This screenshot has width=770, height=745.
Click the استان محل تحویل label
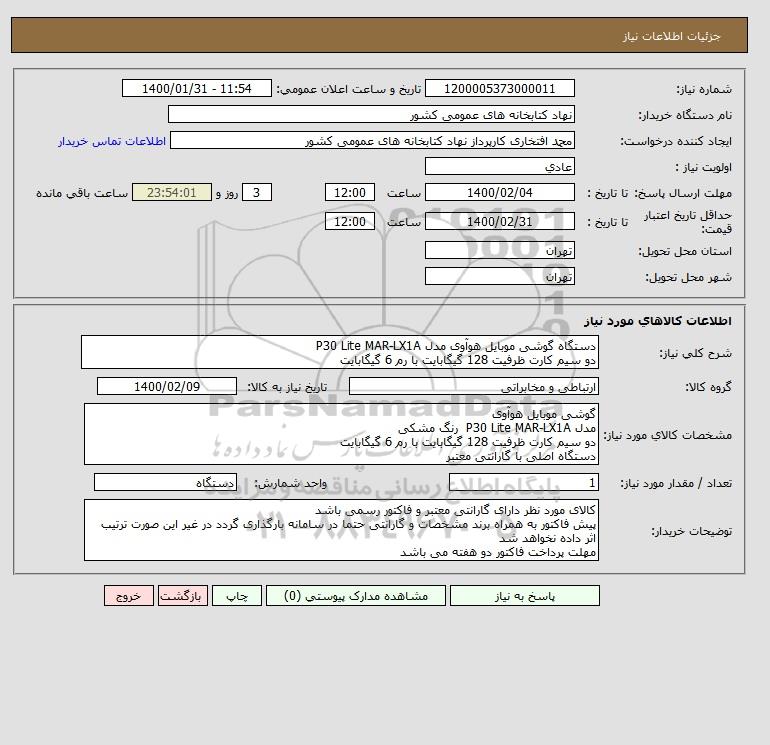(685, 251)
